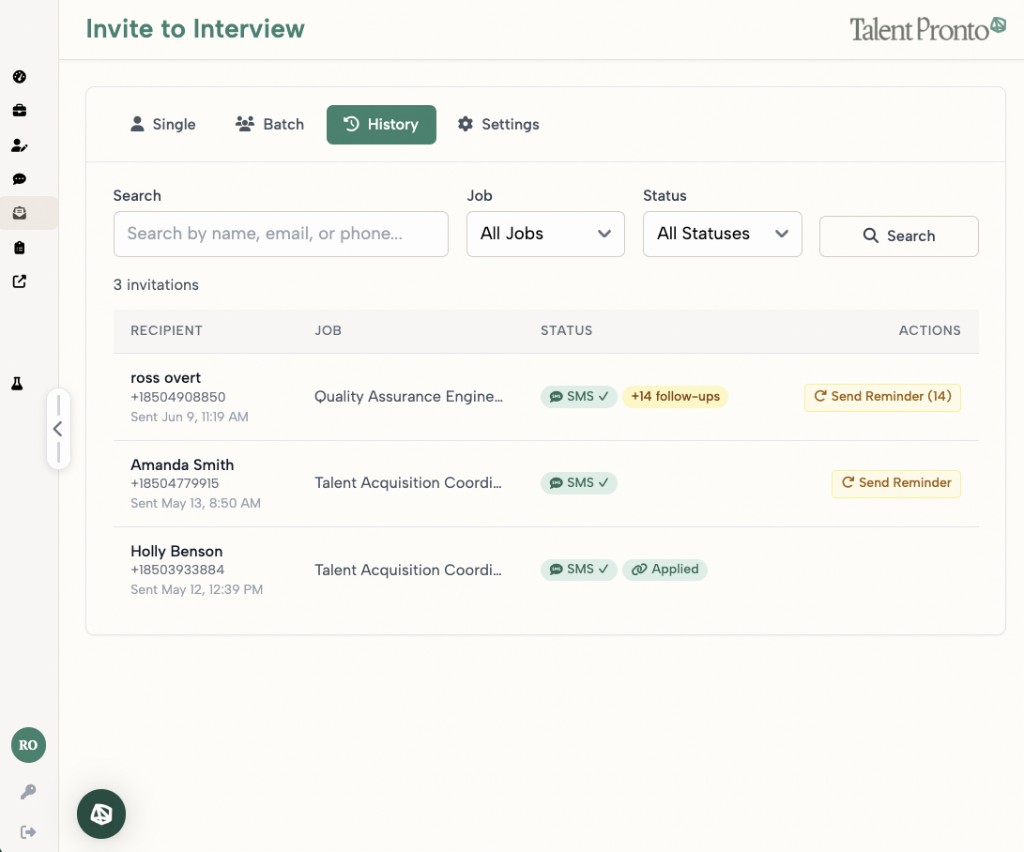Click Quality Assurance Engine... job cell
Viewport: 1024px width, 852px height.
(x=408, y=396)
